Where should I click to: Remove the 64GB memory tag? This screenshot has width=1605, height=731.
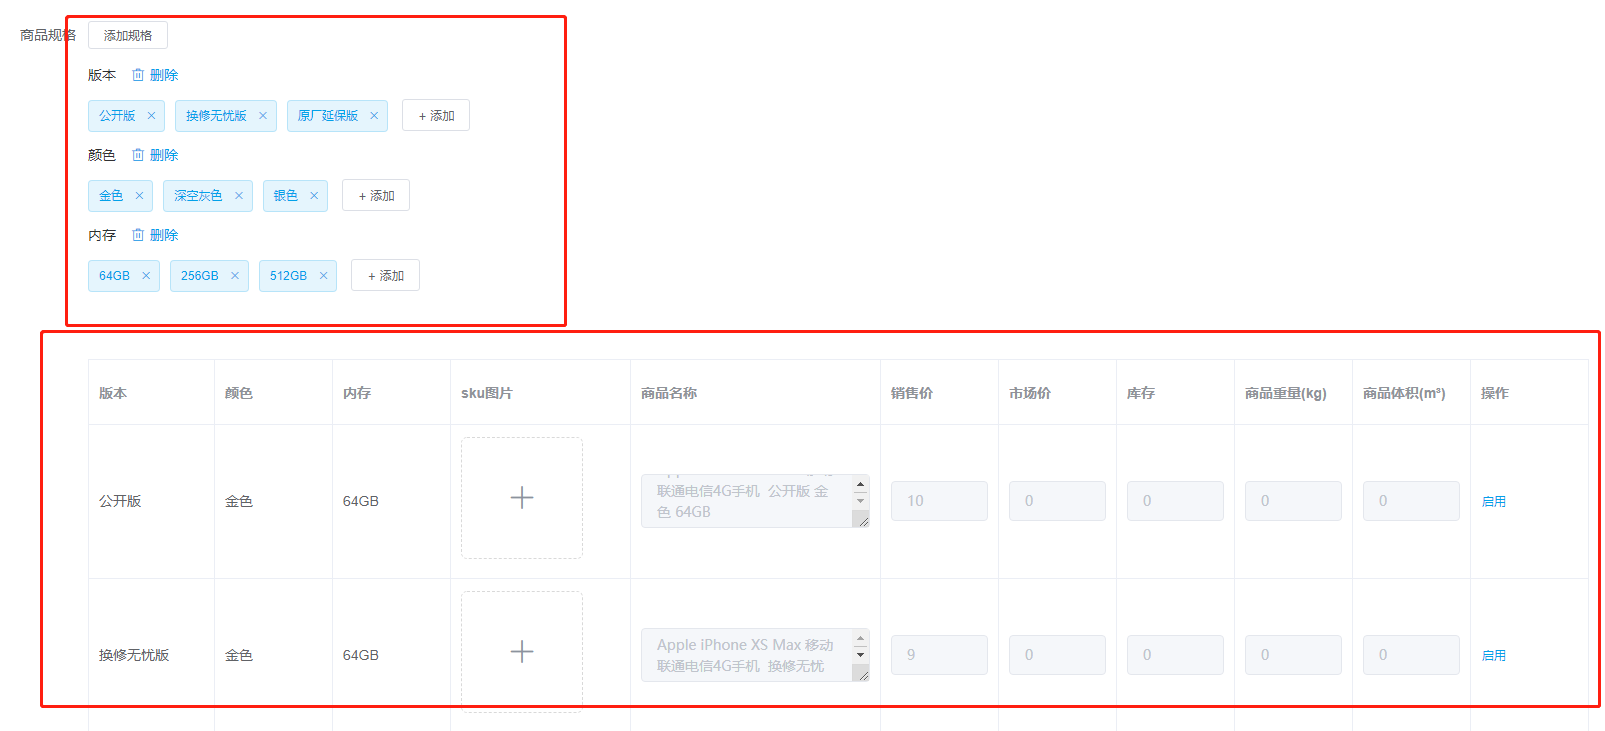(x=146, y=276)
